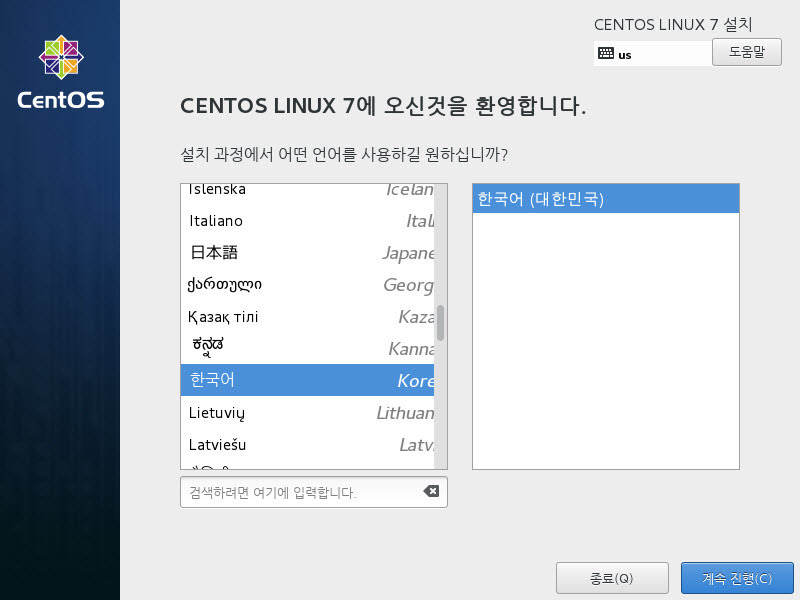Click the language list scrollbar thumb
The width and height of the screenshot is (800, 600).
(x=441, y=322)
